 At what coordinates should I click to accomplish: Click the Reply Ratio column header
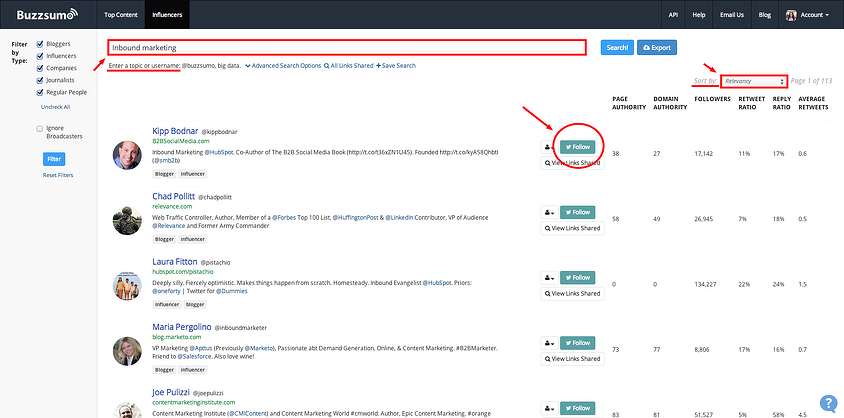click(x=782, y=103)
